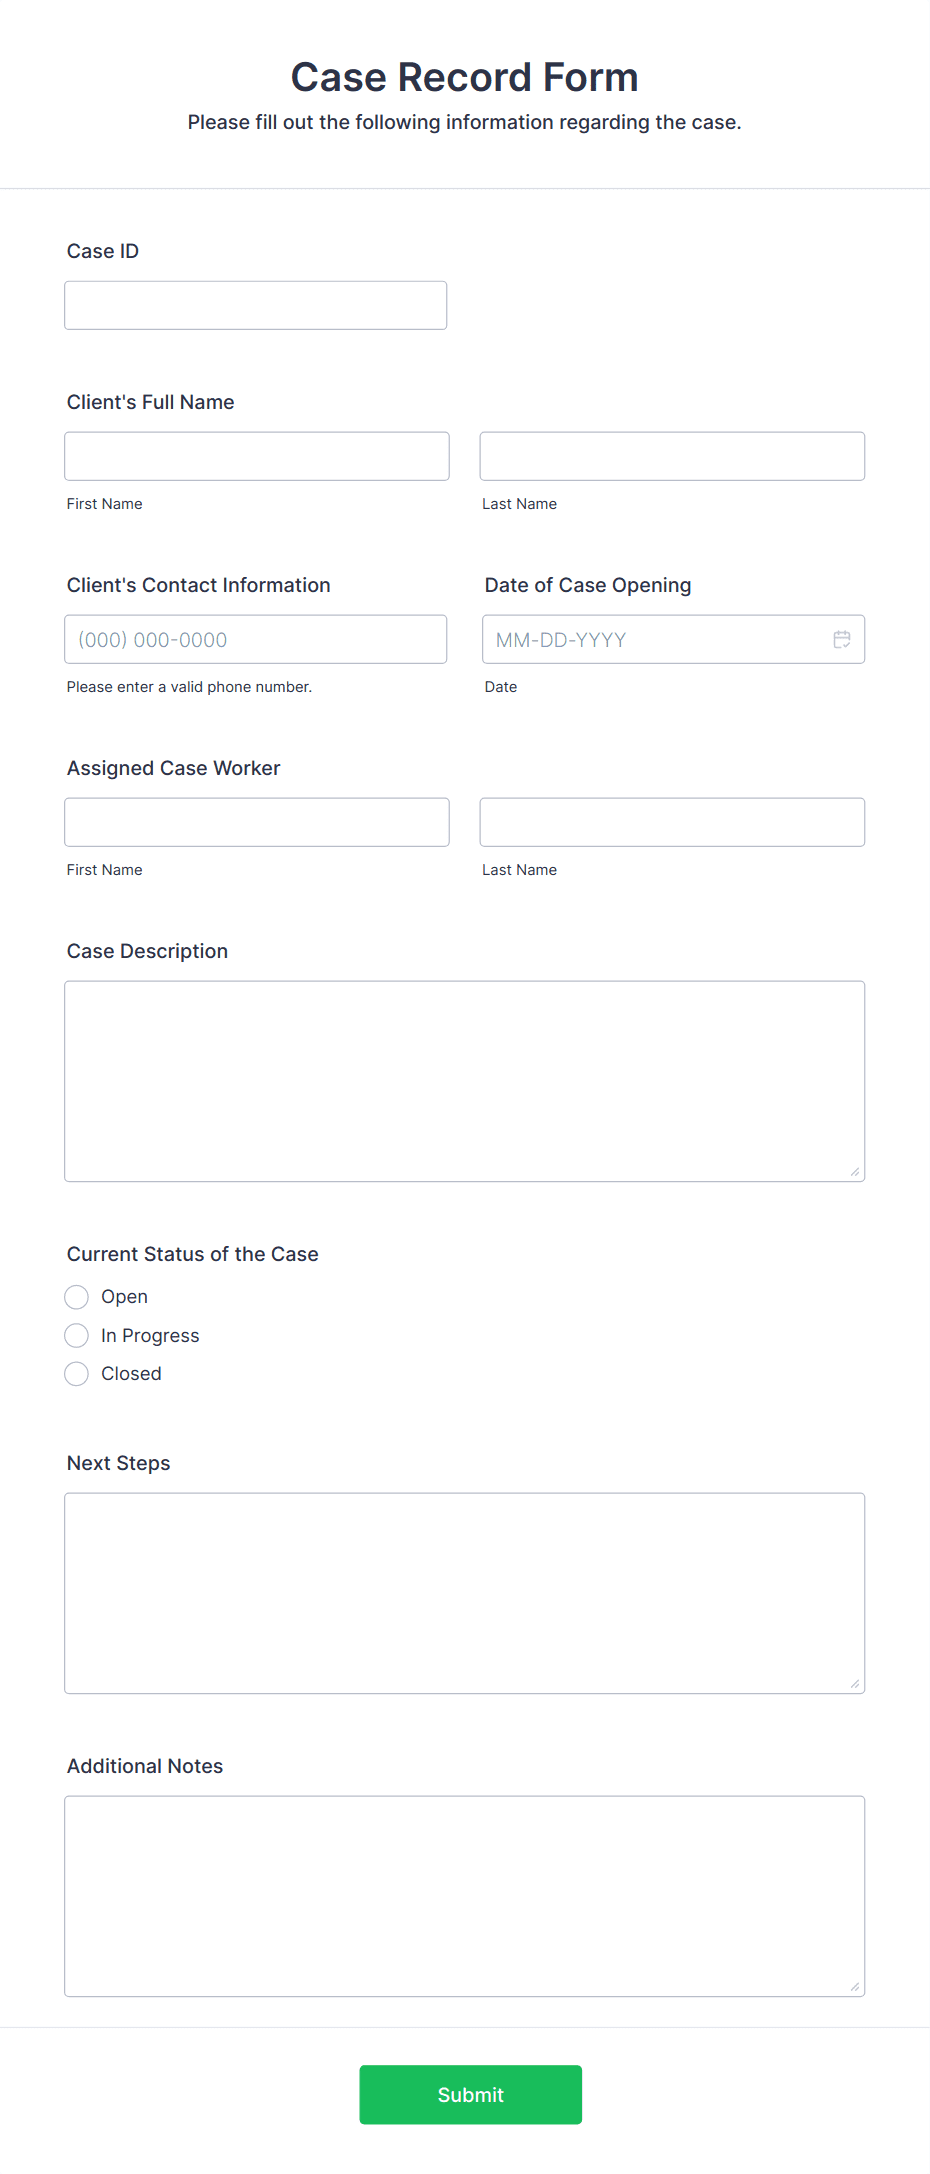Click the case worker First Name field
This screenshot has height=2174, width=930.
[x=257, y=821]
